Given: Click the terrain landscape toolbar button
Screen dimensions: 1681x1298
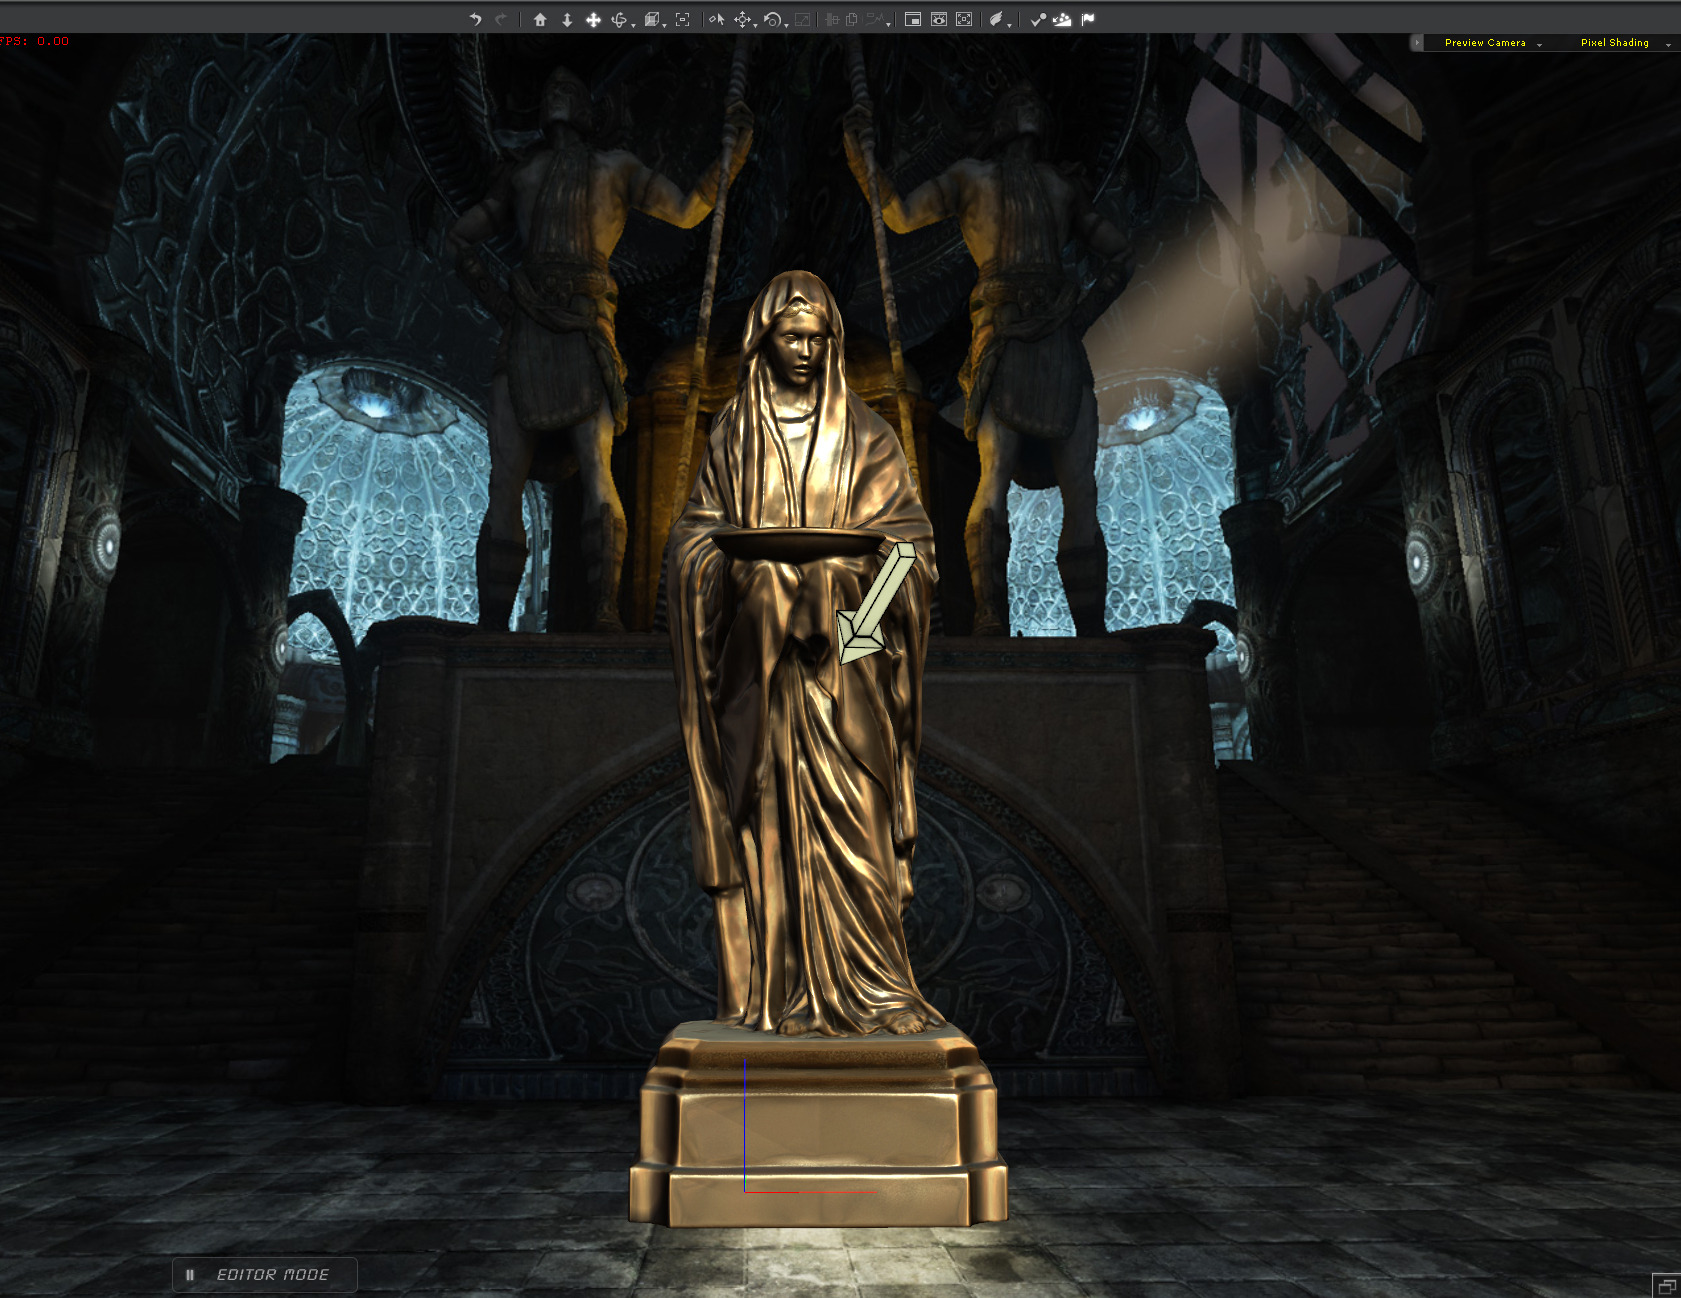Looking at the screenshot, I should [x=1062, y=19].
